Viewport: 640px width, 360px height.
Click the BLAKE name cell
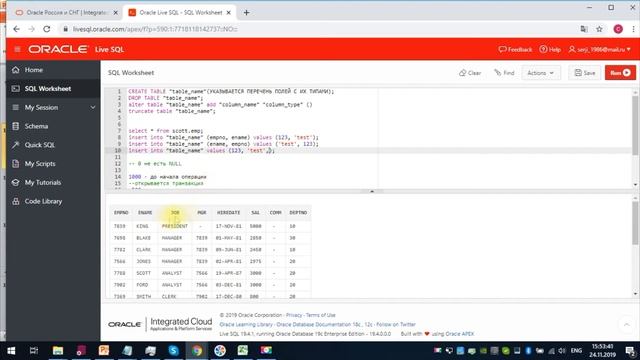(144, 238)
